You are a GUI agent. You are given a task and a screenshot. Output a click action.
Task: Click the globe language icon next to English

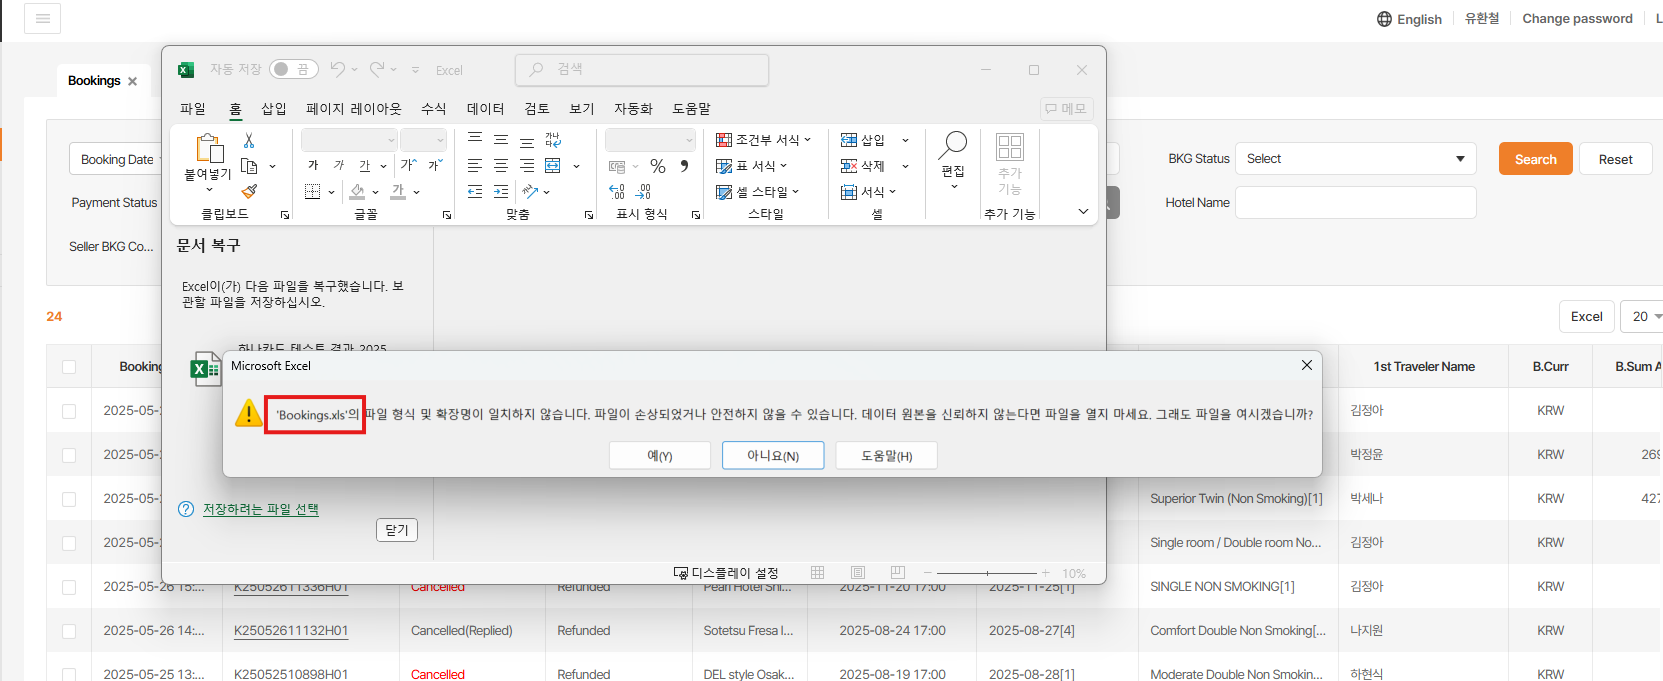coord(1384,19)
